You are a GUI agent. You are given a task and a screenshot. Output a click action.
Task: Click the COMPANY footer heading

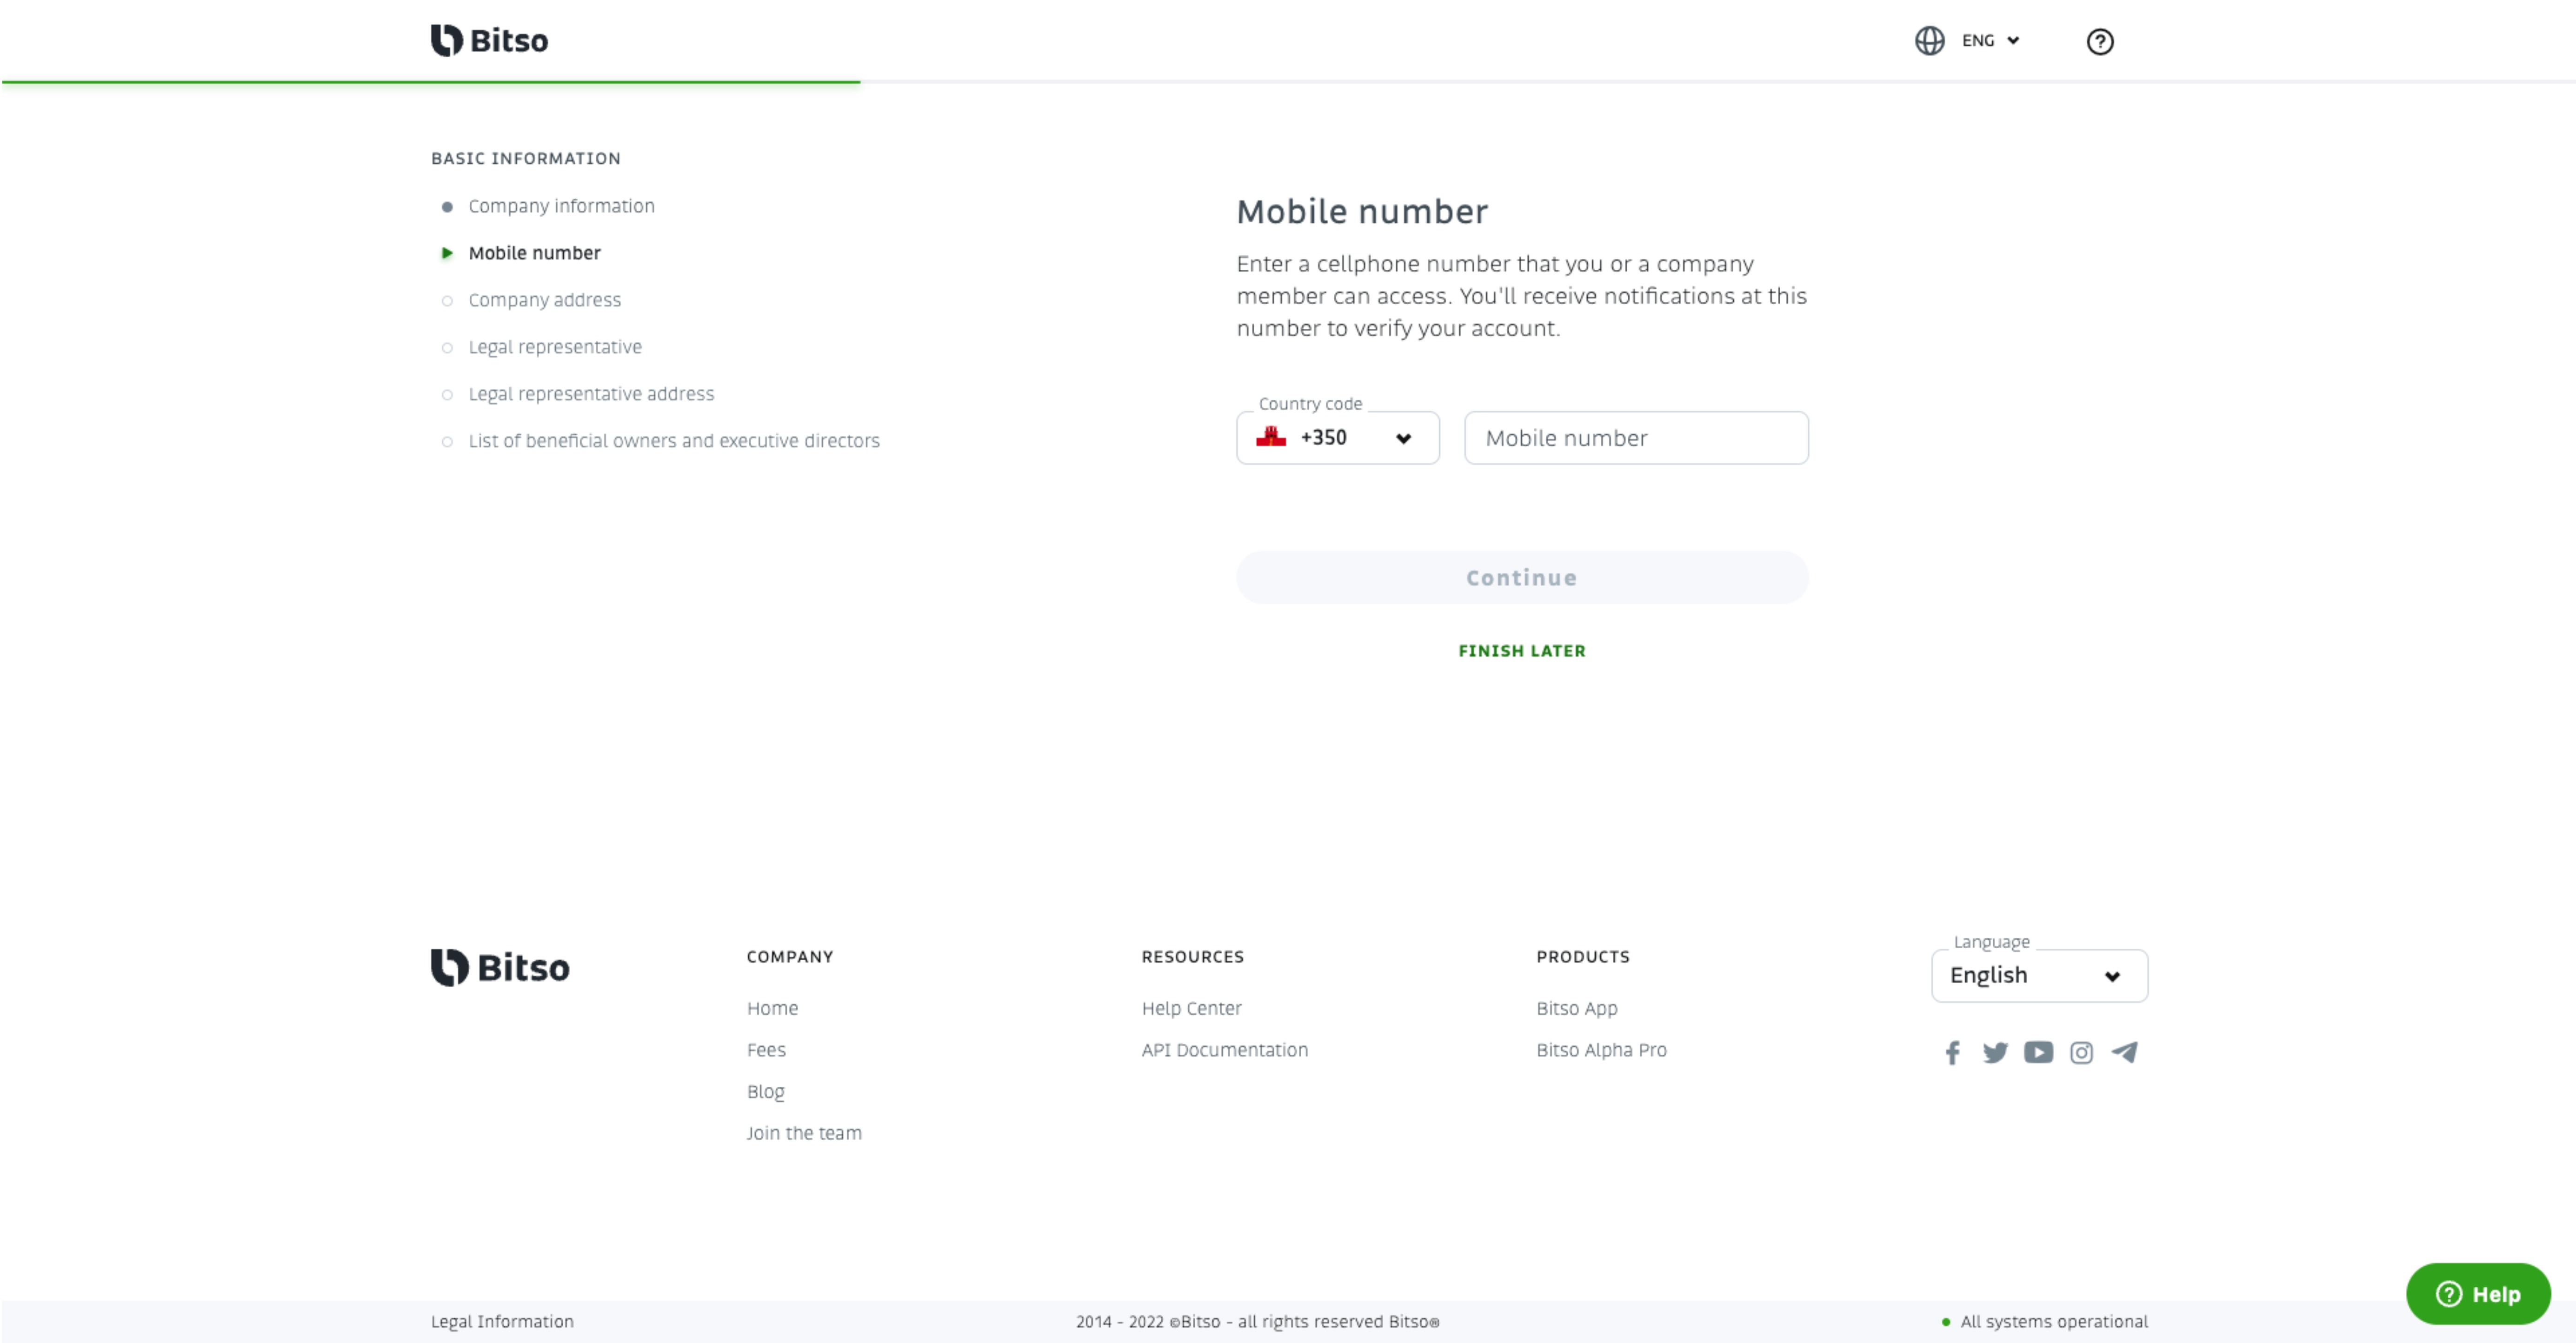tap(789, 957)
